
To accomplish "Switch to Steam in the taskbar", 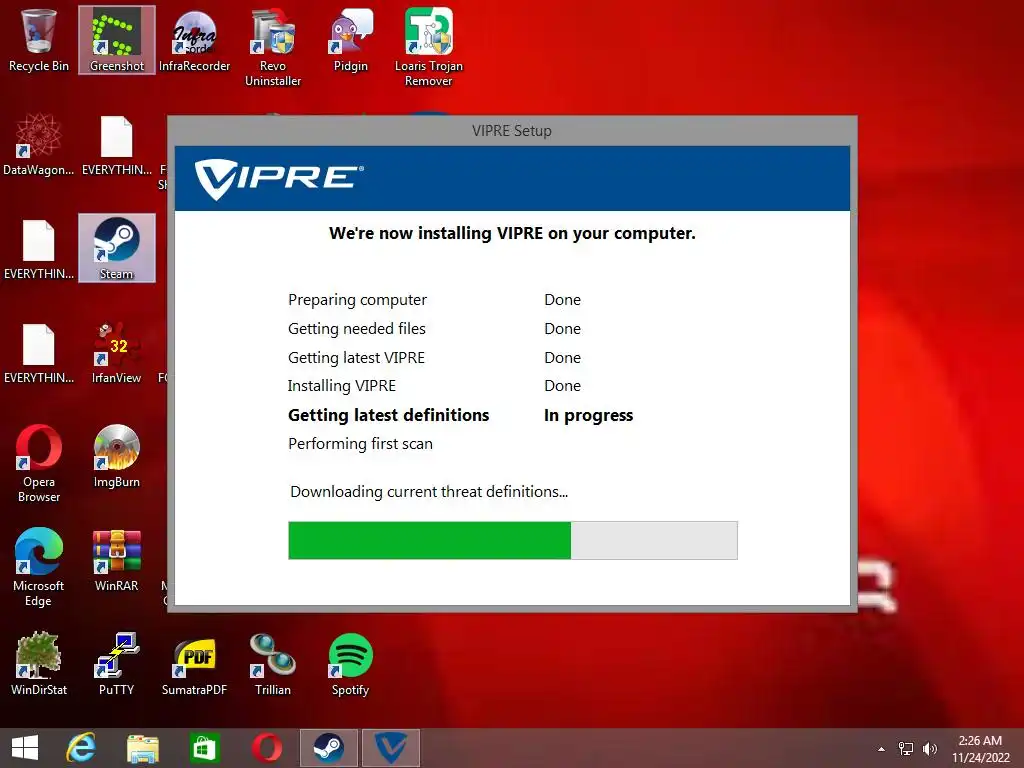I will (x=328, y=748).
